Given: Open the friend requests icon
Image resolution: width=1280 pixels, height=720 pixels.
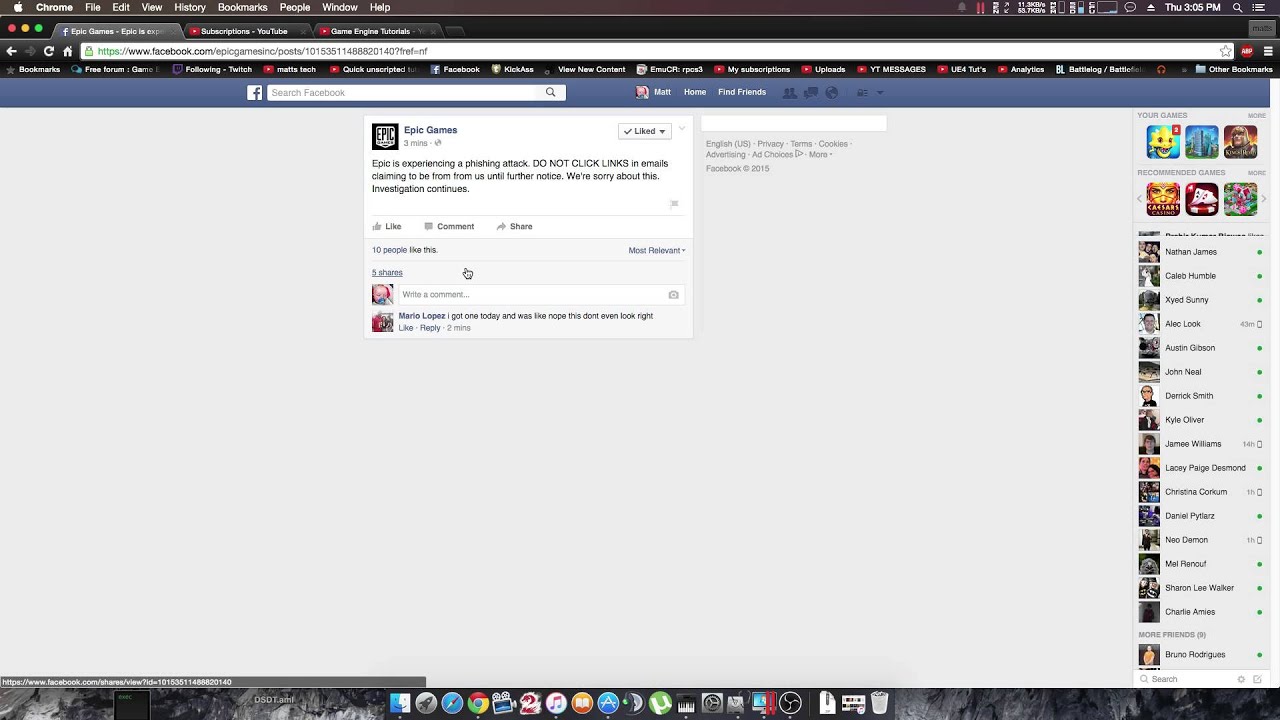Looking at the screenshot, I should coord(790,92).
